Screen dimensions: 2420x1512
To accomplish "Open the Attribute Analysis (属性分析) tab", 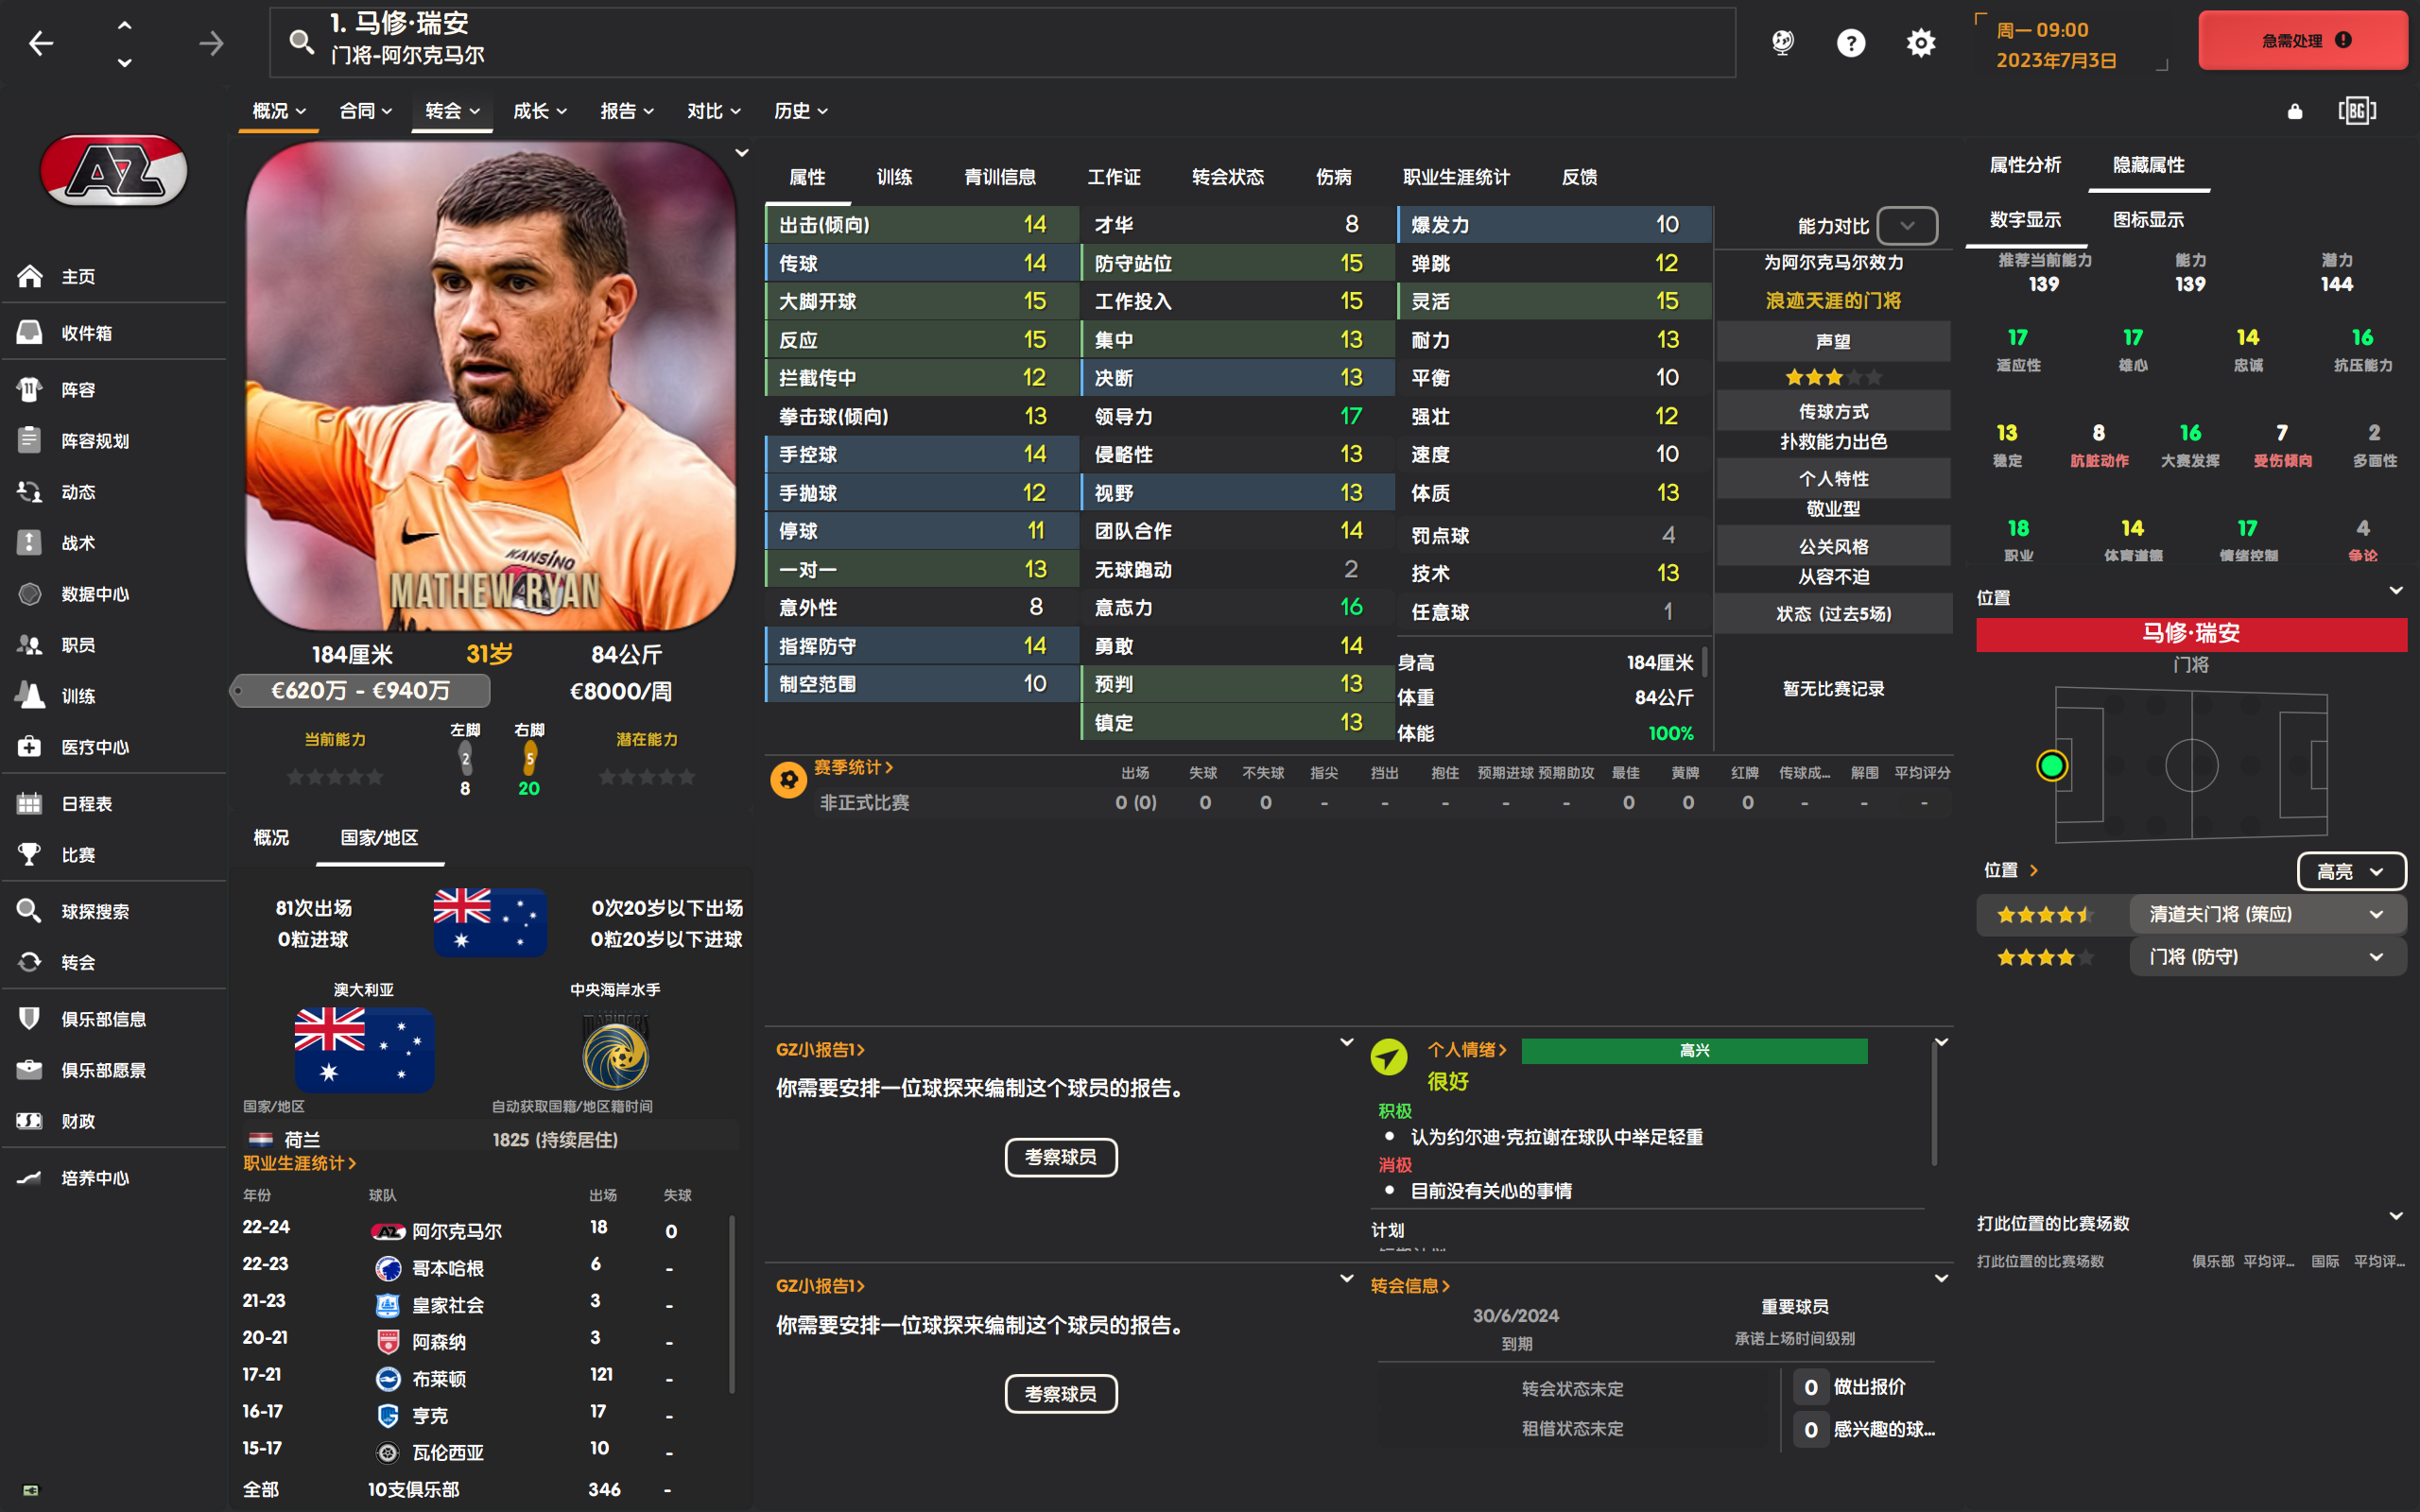I will click(2025, 165).
